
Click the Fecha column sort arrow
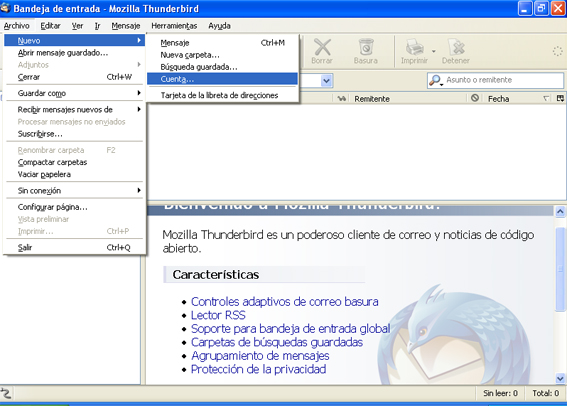click(x=546, y=98)
